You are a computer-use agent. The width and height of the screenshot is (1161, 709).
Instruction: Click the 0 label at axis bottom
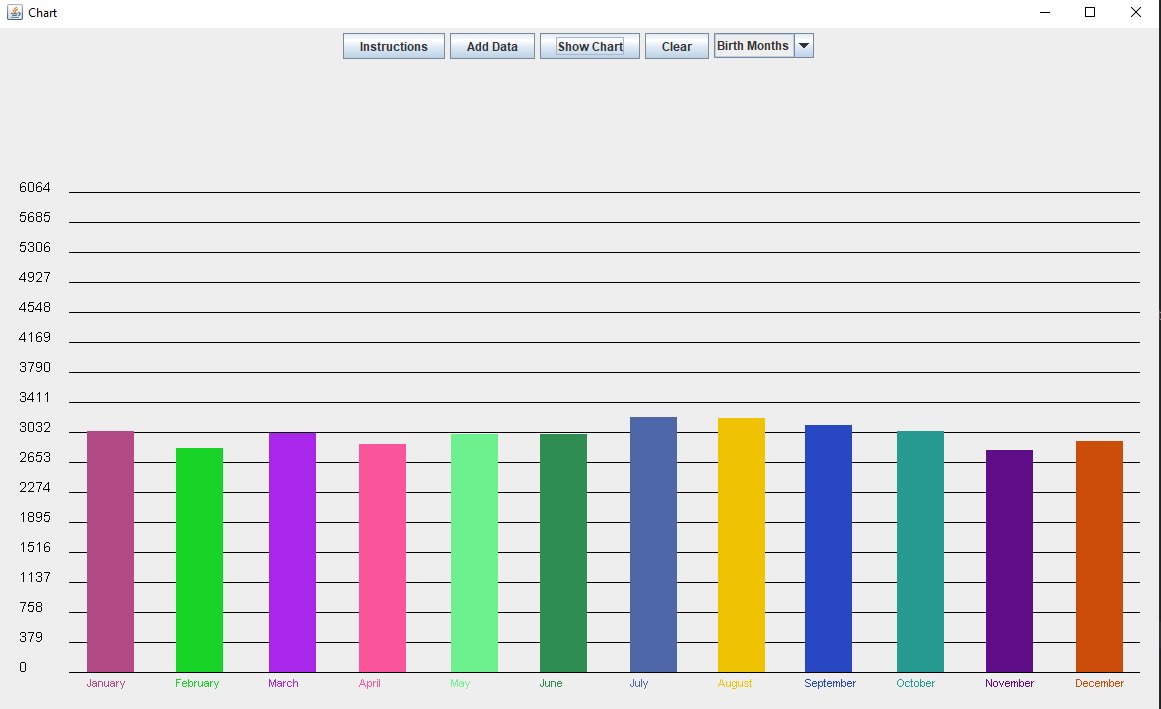click(x=22, y=667)
